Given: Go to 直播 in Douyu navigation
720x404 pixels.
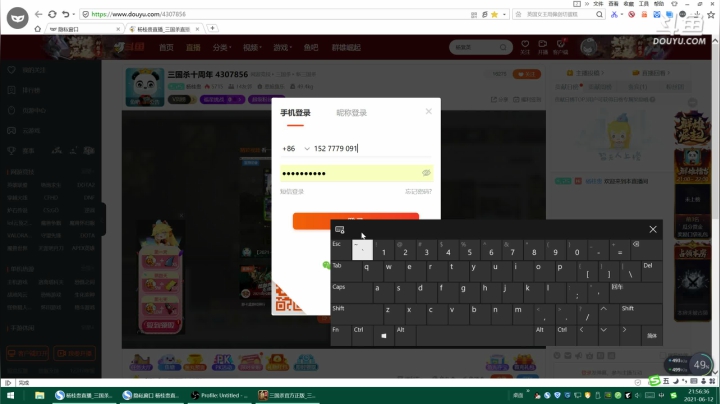Looking at the screenshot, I should tap(193, 47).
